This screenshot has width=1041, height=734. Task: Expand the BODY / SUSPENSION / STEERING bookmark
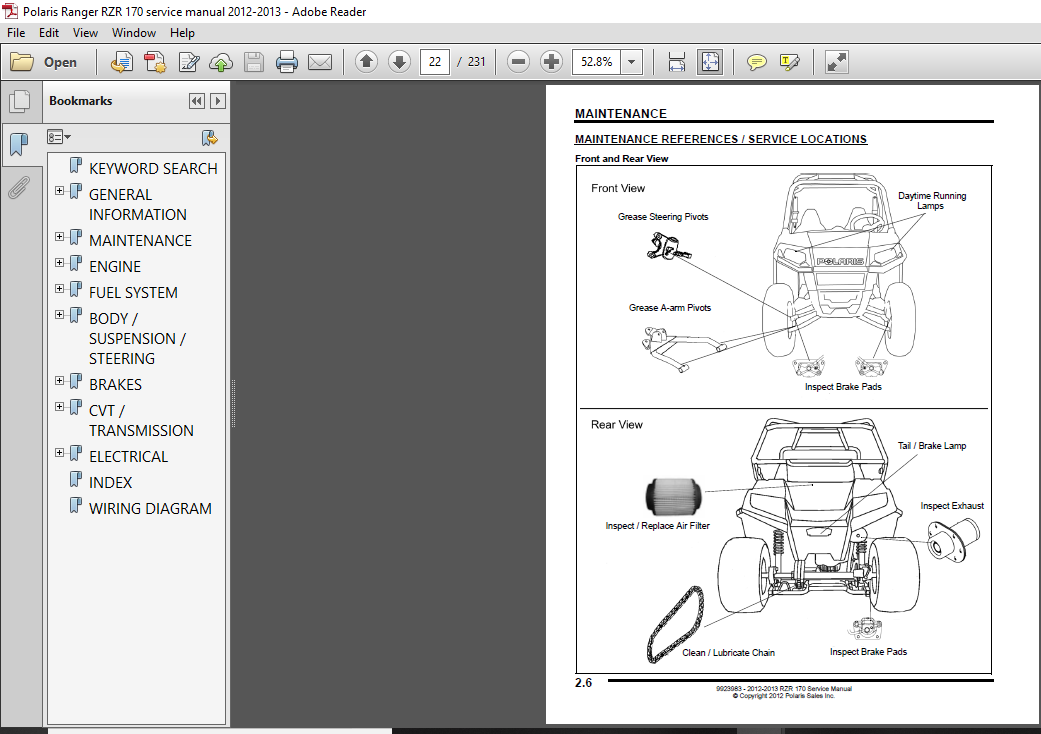pyautogui.click(x=60, y=315)
